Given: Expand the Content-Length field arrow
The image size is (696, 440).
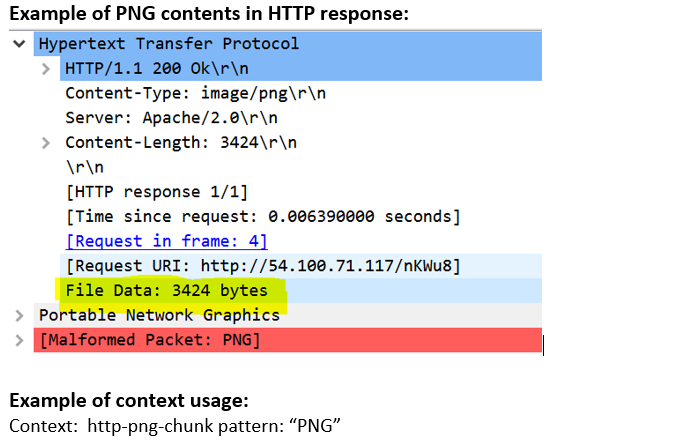Looking at the screenshot, I should click(46, 143).
